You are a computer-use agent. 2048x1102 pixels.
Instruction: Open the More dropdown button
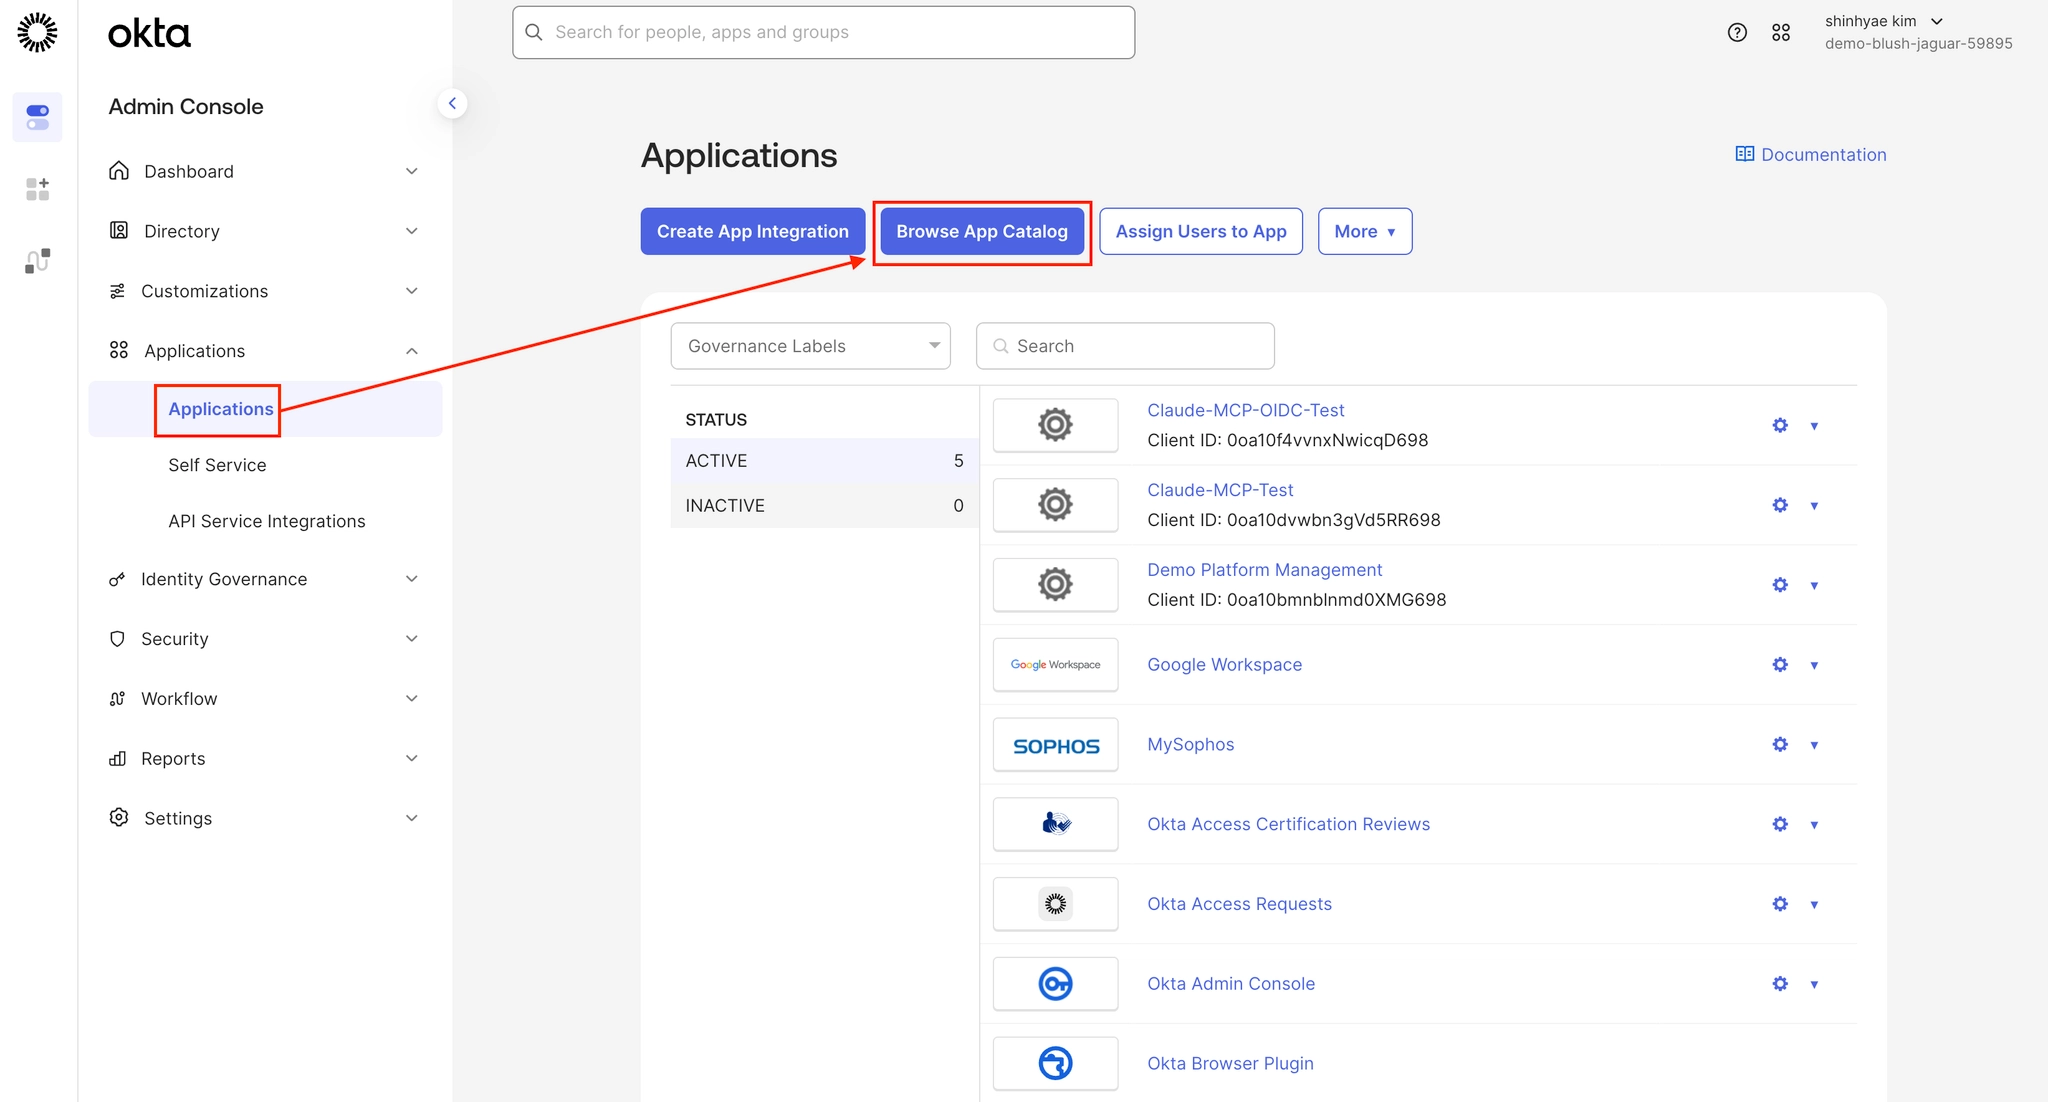pyautogui.click(x=1364, y=231)
